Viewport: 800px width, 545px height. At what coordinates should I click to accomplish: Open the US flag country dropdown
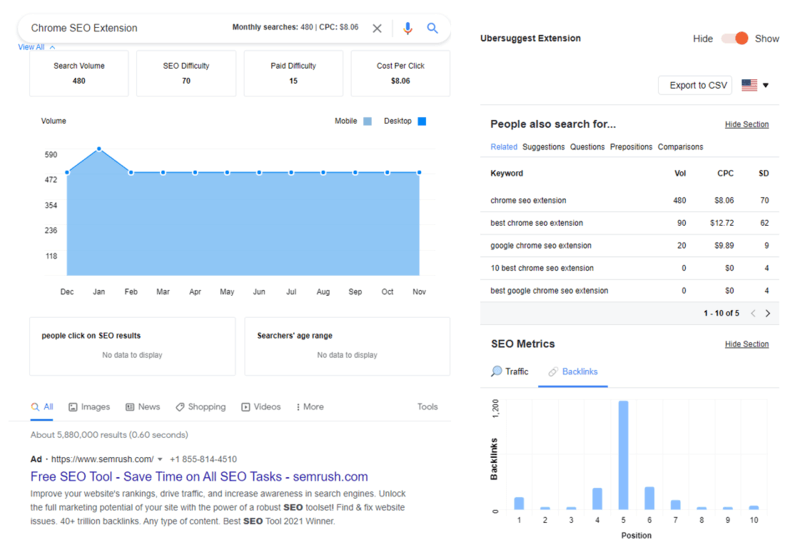pos(755,86)
